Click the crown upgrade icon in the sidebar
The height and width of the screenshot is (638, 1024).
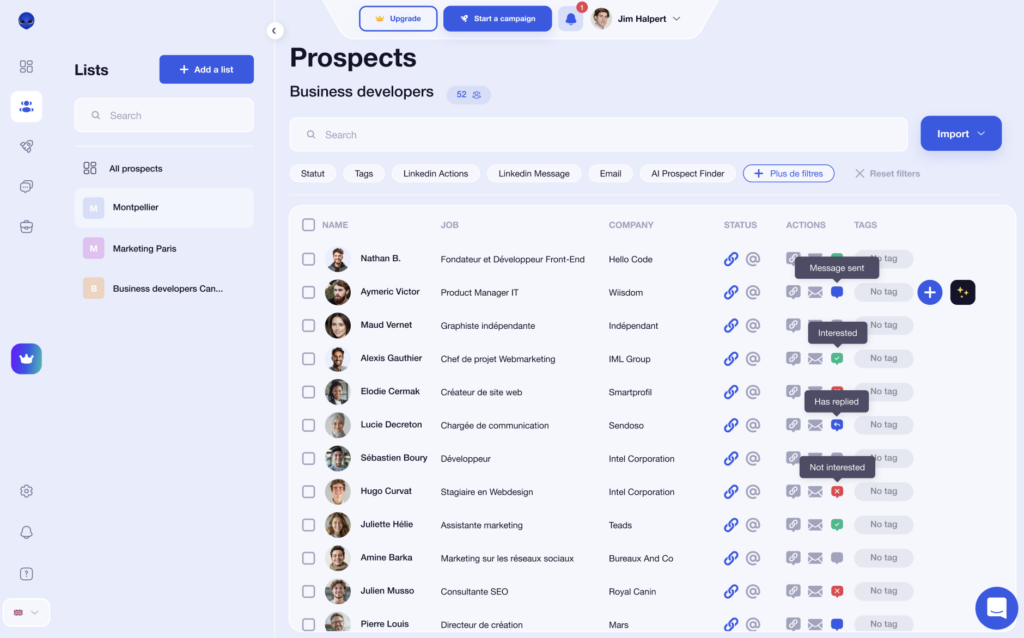(x=26, y=358)
